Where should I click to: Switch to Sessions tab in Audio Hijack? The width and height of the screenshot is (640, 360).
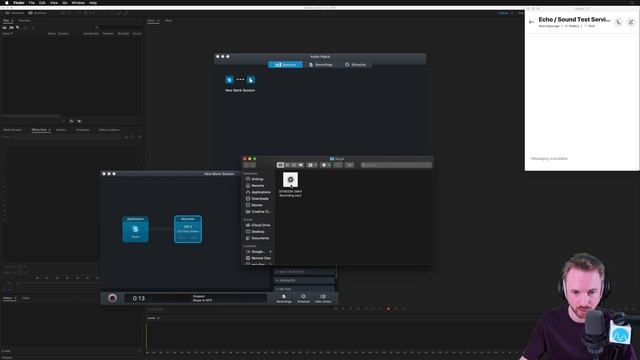286,64
